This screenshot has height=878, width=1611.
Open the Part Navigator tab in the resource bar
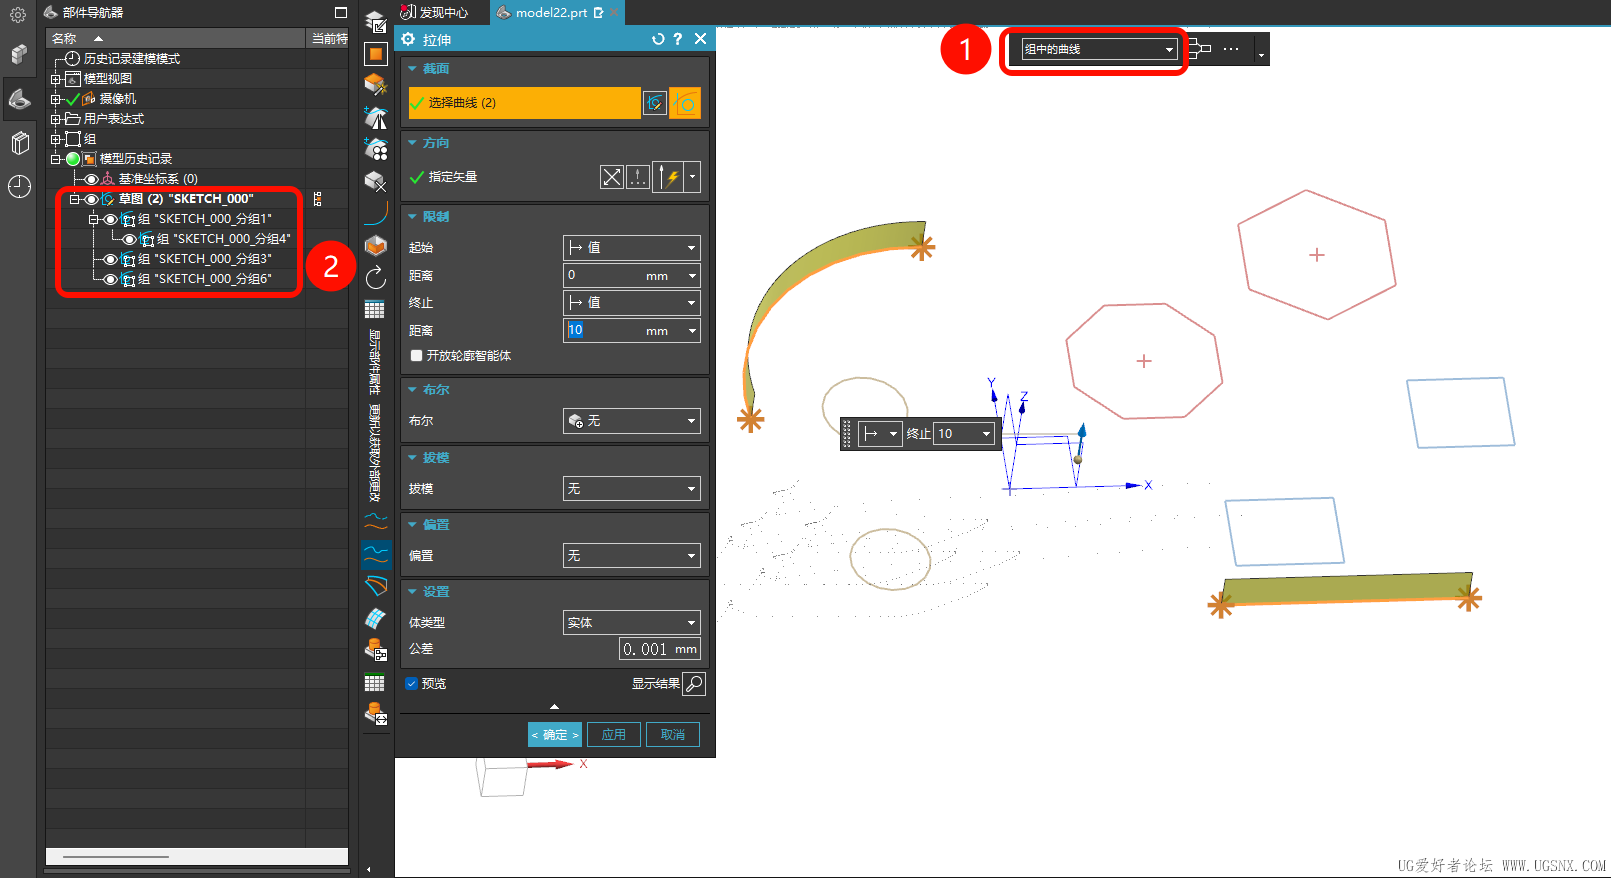click(19, 98)
